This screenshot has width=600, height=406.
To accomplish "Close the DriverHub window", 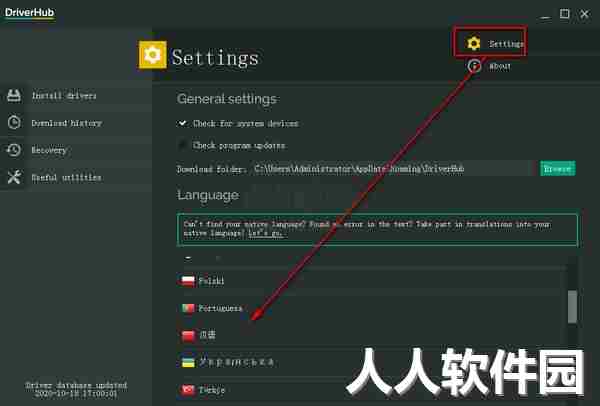I will point(585,14).
